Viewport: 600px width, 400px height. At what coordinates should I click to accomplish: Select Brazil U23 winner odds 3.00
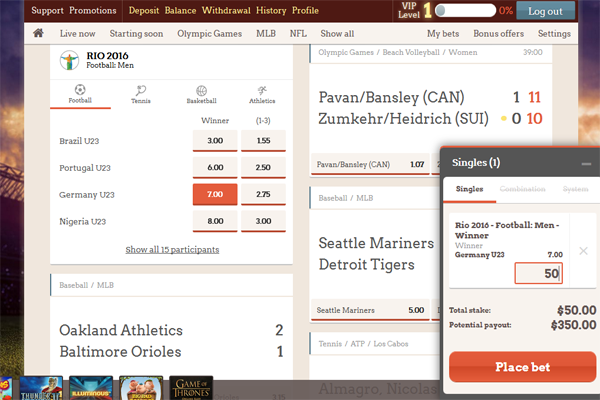pos(215,141)
